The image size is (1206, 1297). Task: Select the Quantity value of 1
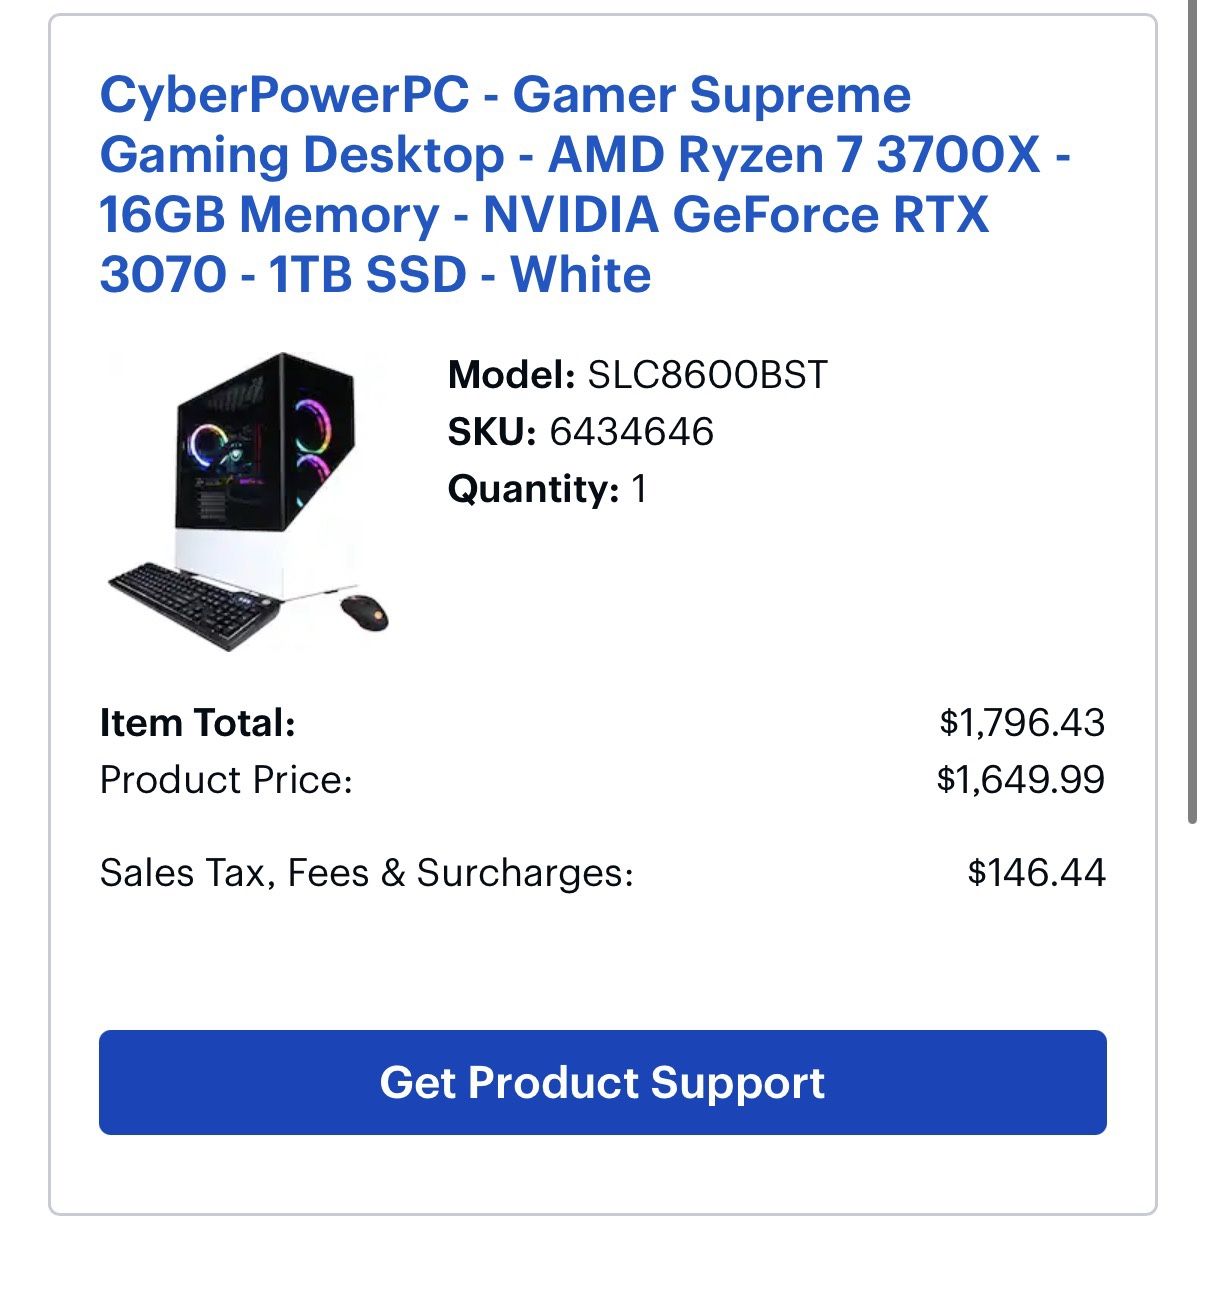641,489
